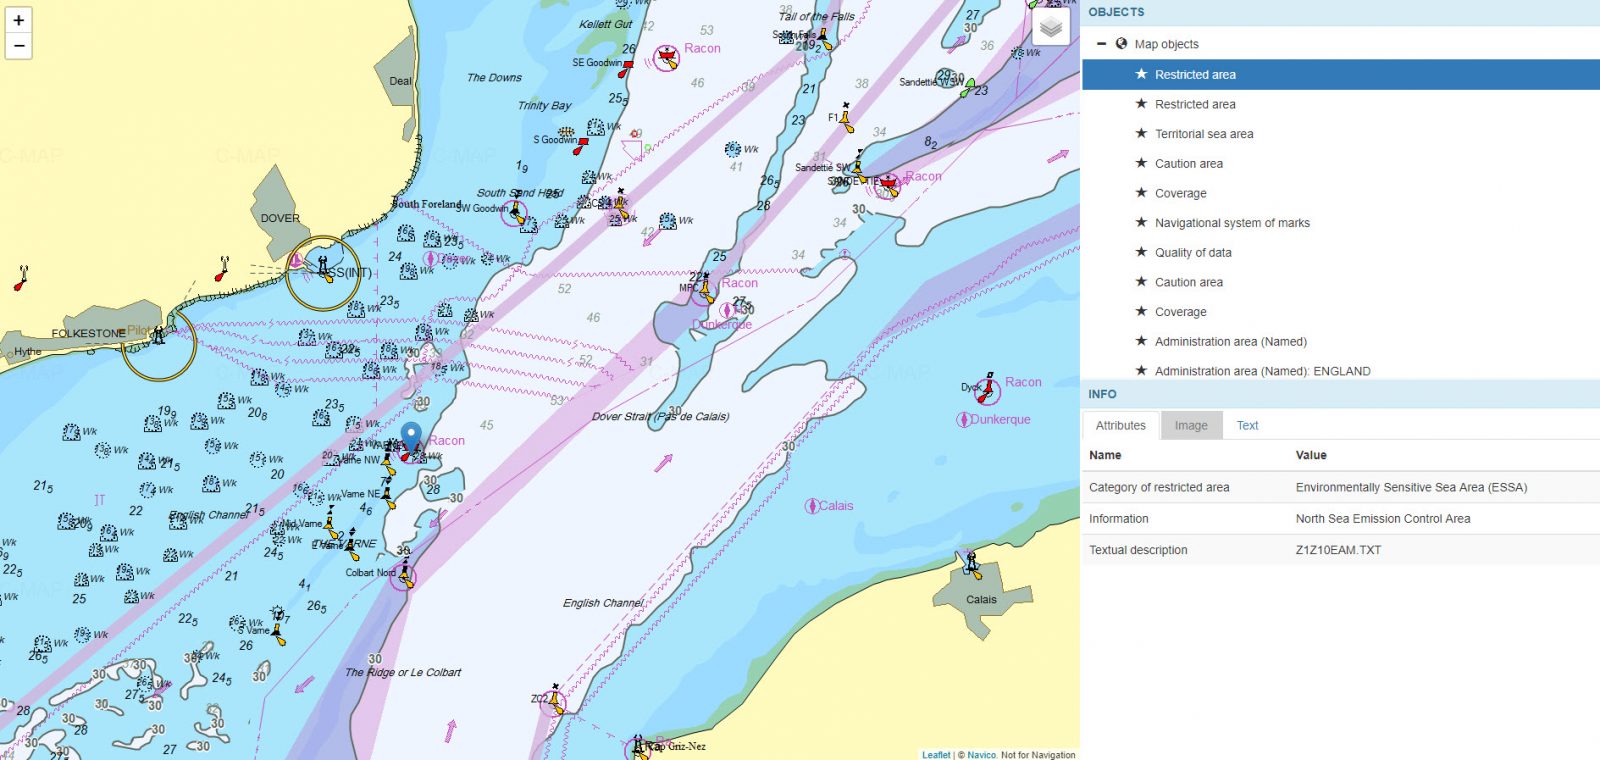Switch to the Text tab
The height and width of the screenshot is (760, 1600).
pyautogui.click(x=1247, y=425)
